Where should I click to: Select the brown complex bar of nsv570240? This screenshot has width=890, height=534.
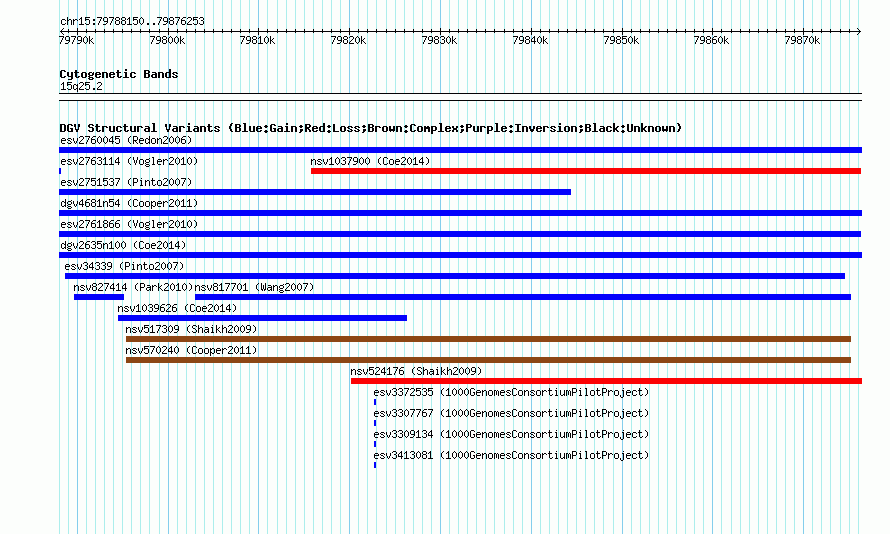488,360
